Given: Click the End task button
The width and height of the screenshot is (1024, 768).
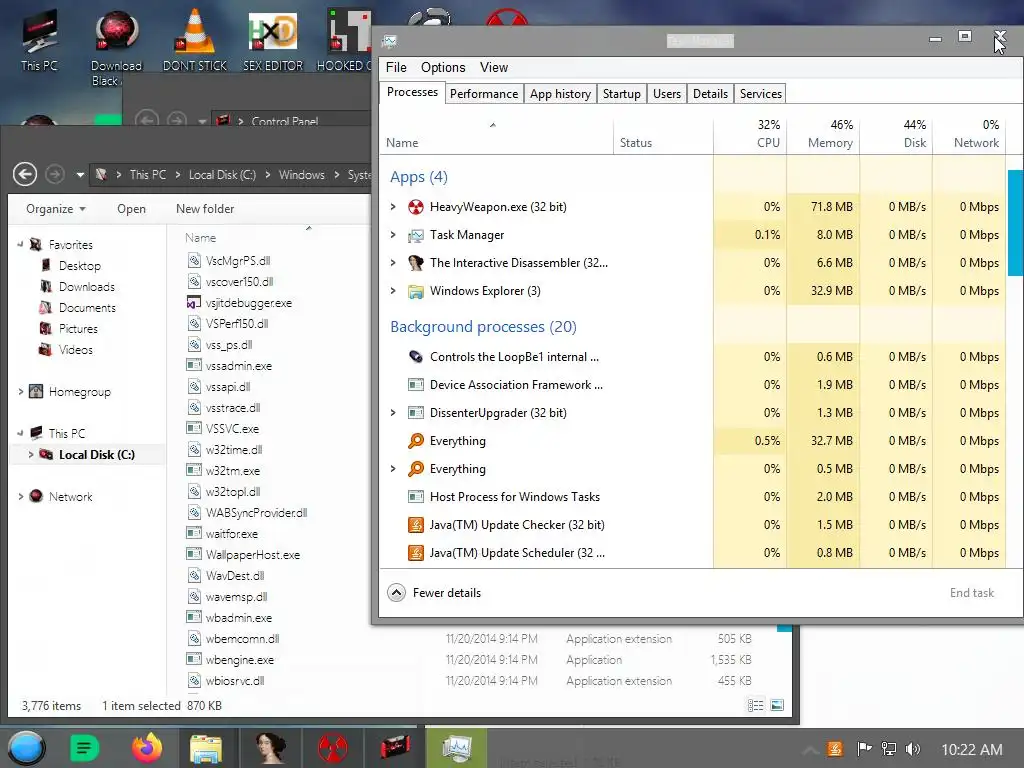Looking at the screenshot, I should pos(972,593).
